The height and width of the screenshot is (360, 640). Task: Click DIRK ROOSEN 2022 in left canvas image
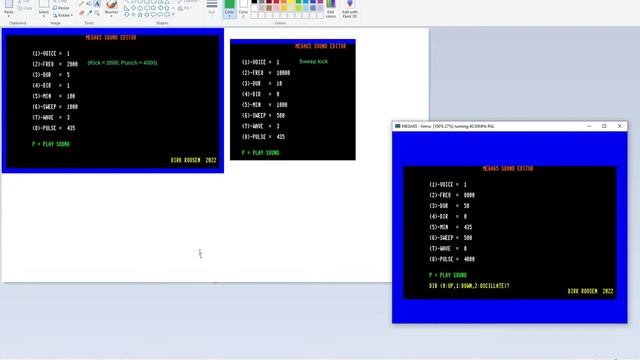[193, 160]
